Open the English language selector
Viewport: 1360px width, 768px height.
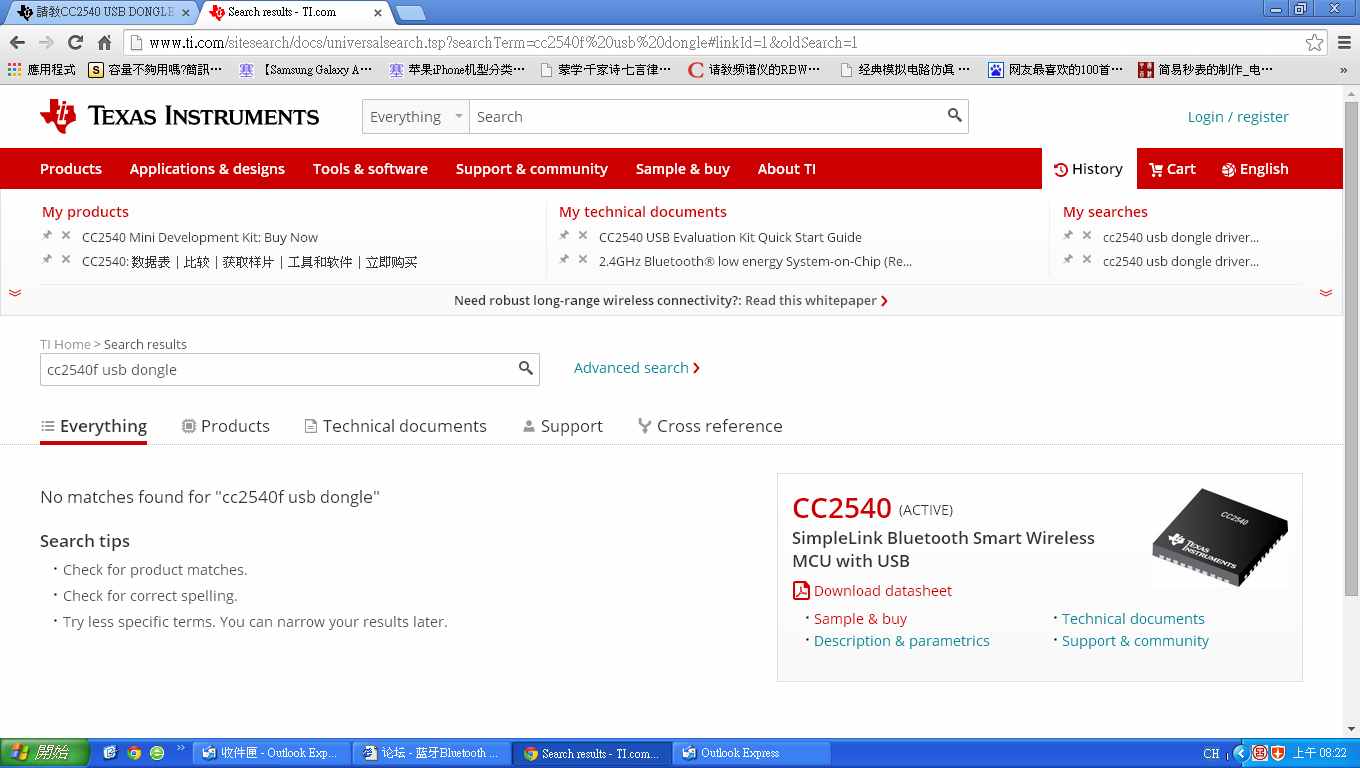[1255, 169]
